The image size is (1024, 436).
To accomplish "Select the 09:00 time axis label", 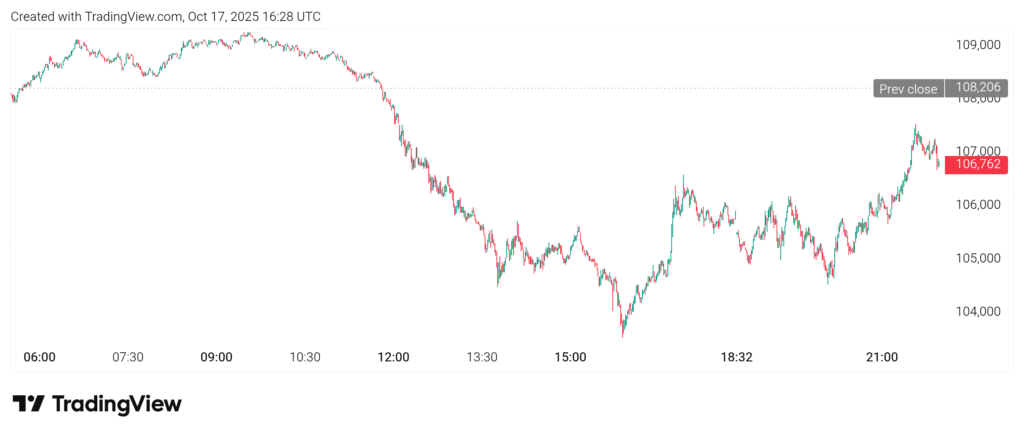I will [x=217, y=357].
